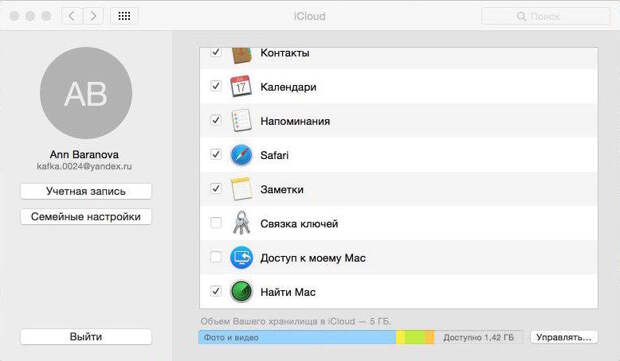The width and height of the screenshot is (620, 361).
Task: Click the Find My Mac radar icon
Action: click(241, 292)
